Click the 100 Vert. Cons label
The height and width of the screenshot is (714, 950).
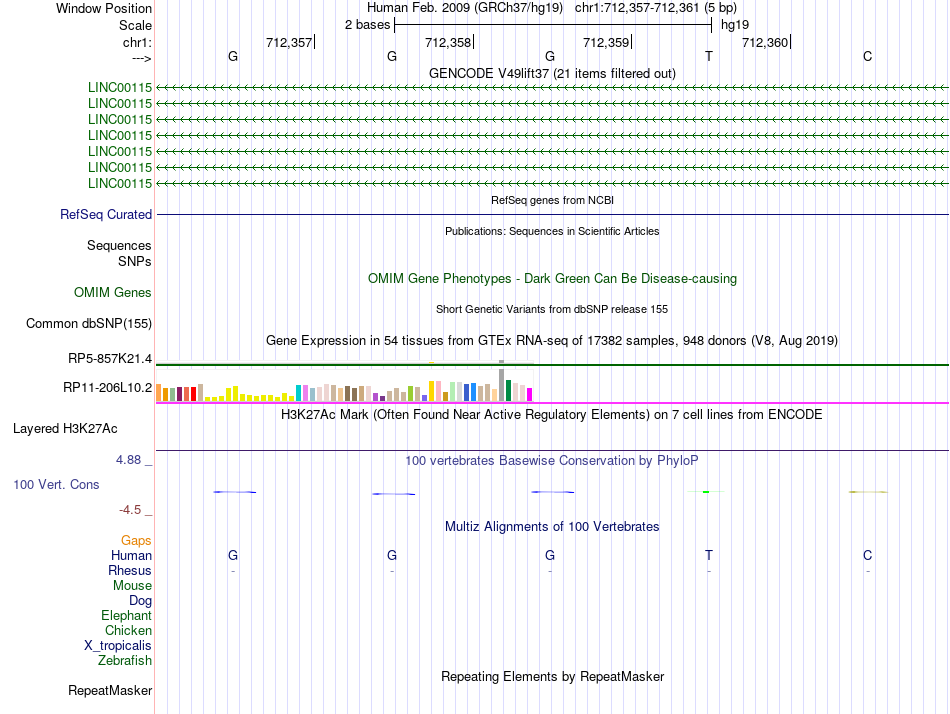point(56,484)
